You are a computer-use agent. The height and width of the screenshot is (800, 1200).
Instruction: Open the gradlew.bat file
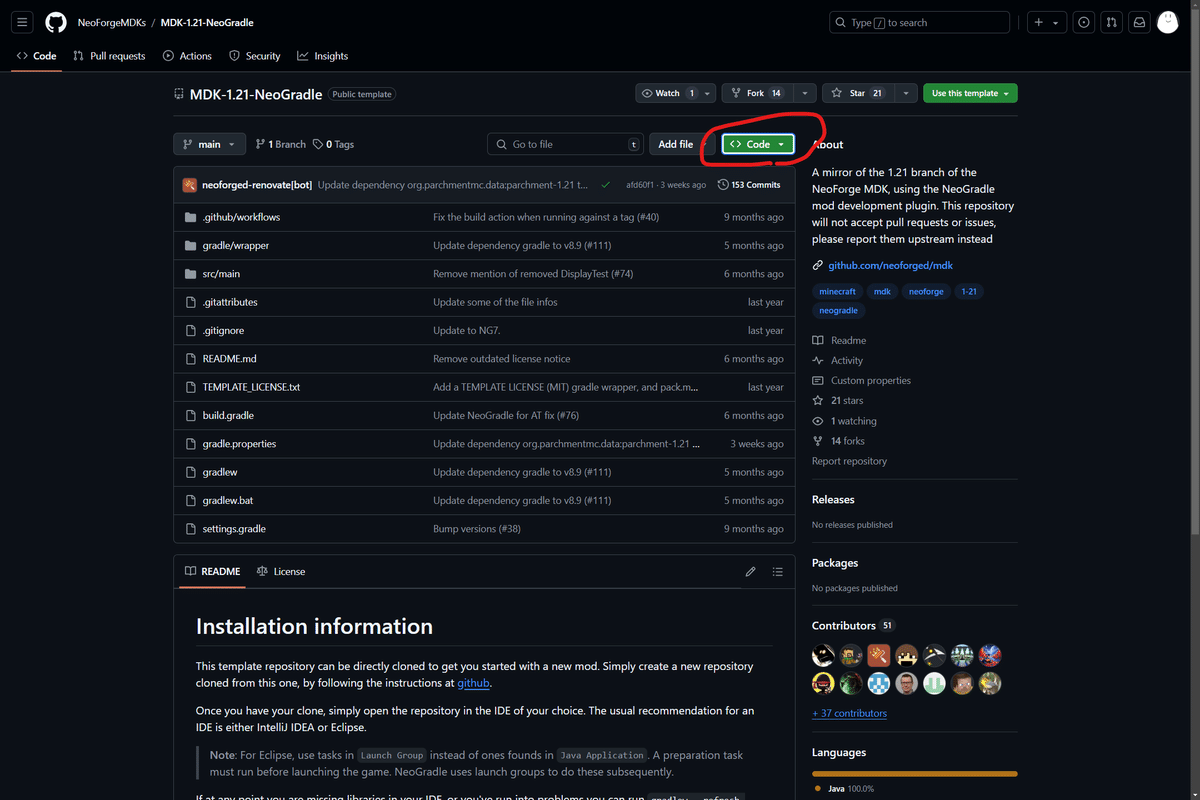227,500
